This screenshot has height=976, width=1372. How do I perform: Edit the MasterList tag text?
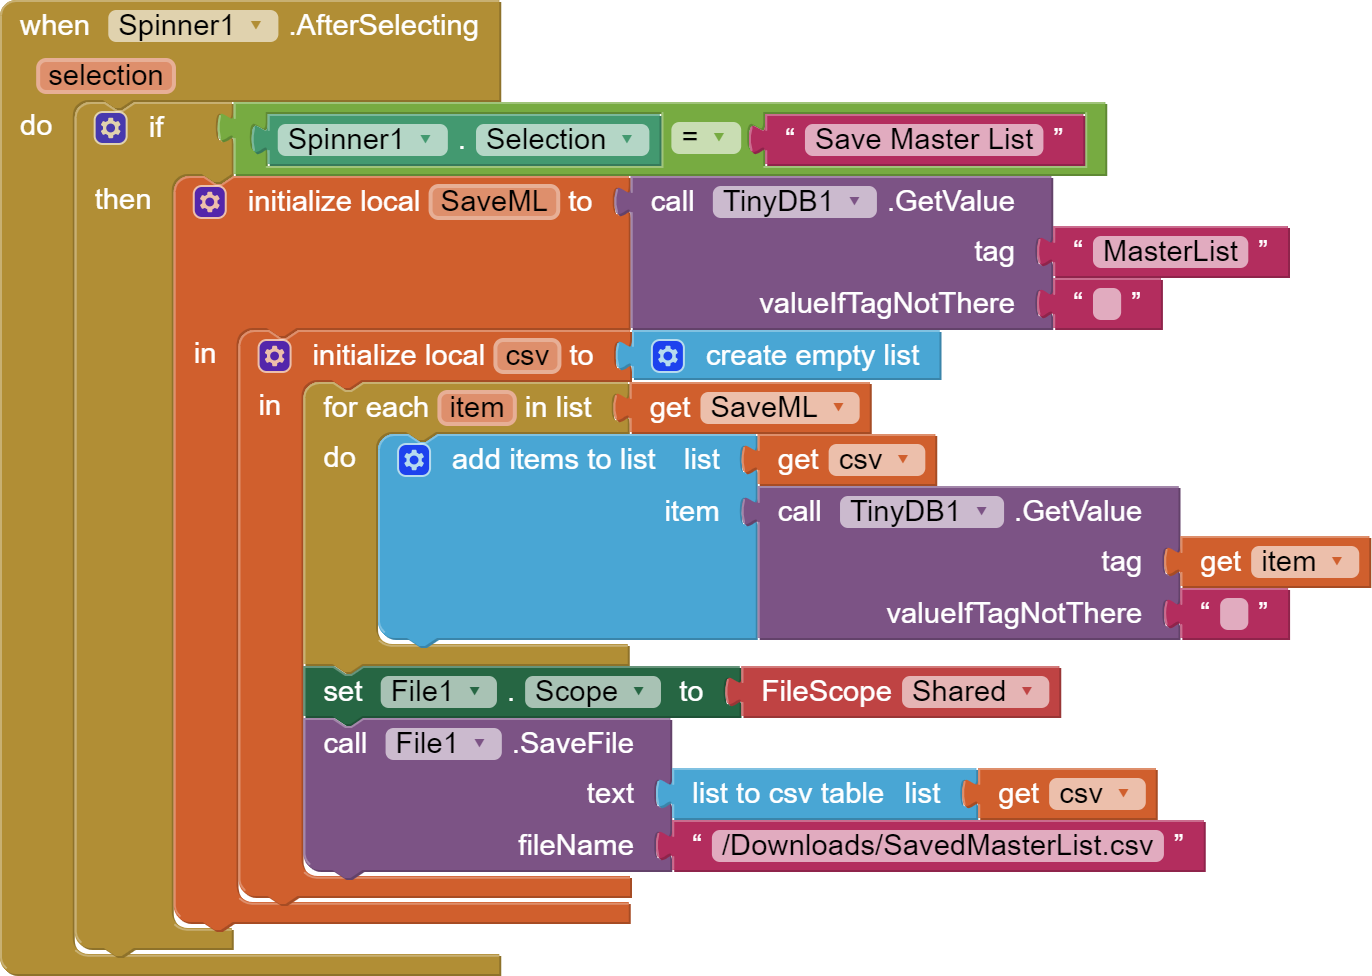pos(1169,252)
